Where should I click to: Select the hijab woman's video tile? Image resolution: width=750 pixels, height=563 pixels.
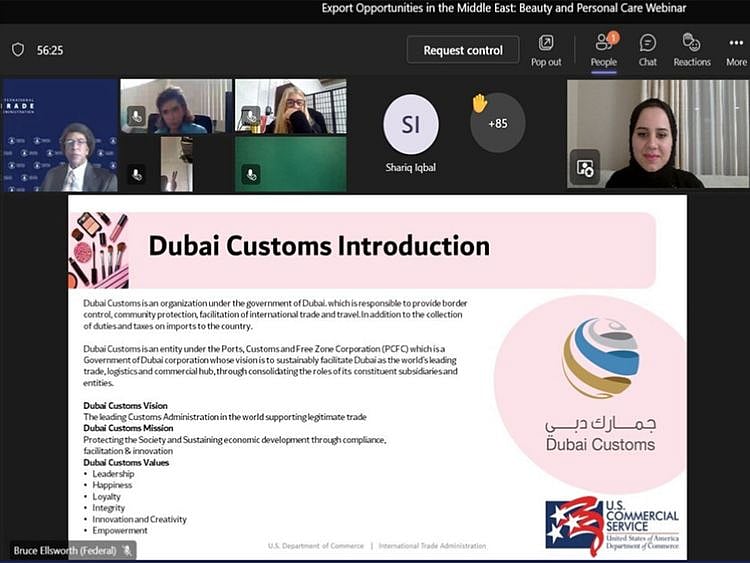(x=658, y=133)
